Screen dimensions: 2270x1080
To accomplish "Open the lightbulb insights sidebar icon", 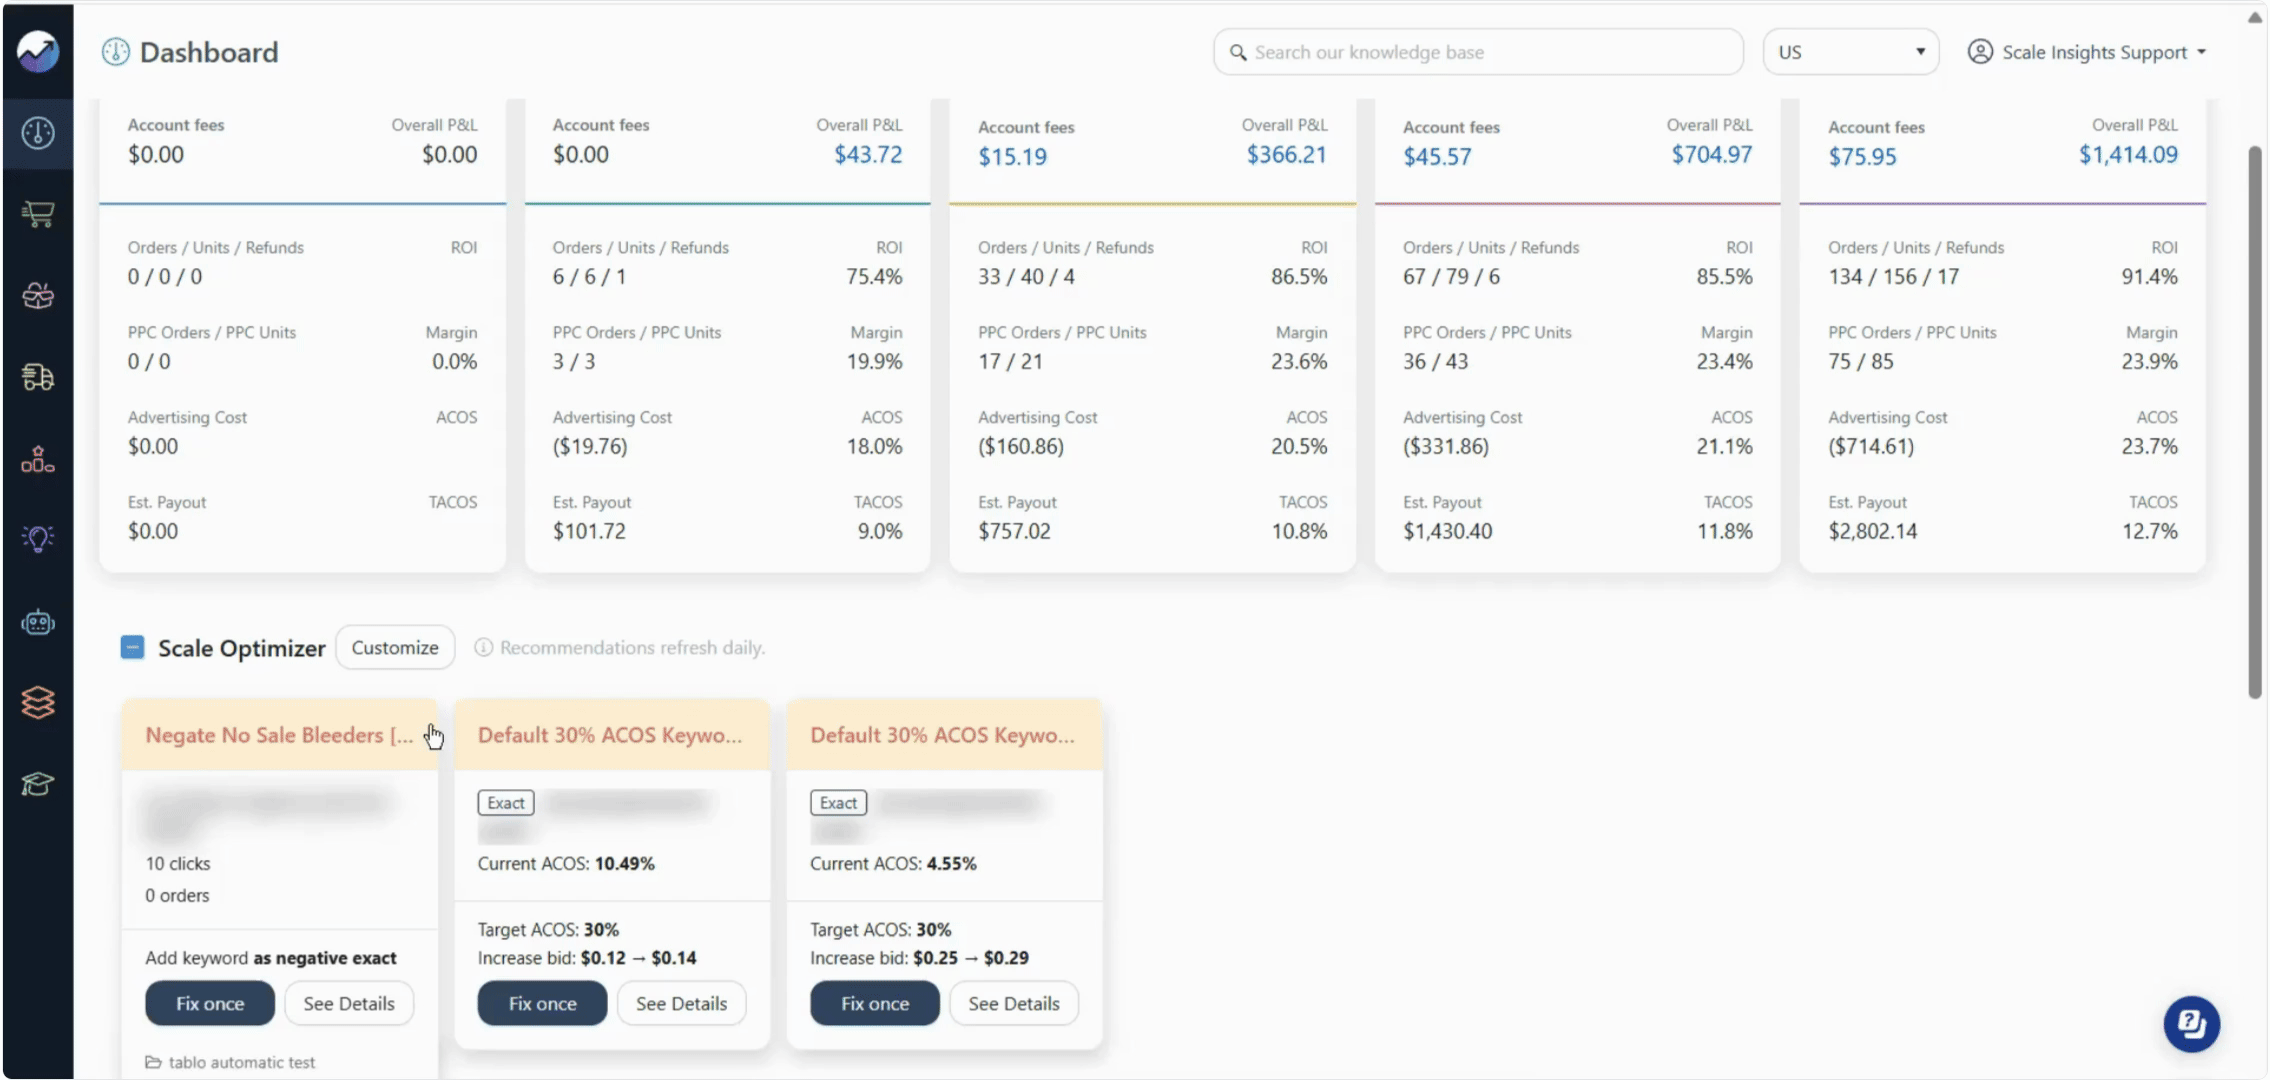I will [x=38, y=539].
